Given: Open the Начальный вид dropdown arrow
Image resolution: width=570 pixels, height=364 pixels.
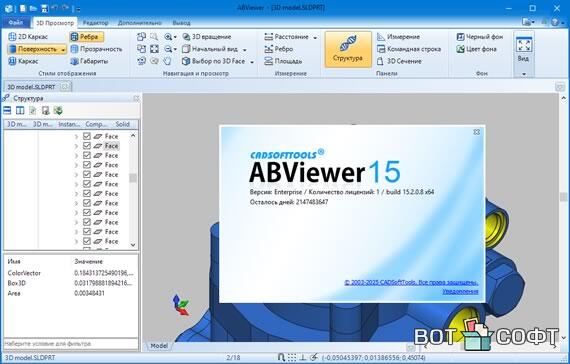Looking at the screenshot, I should pyautogui.click(x=245, y=49).
